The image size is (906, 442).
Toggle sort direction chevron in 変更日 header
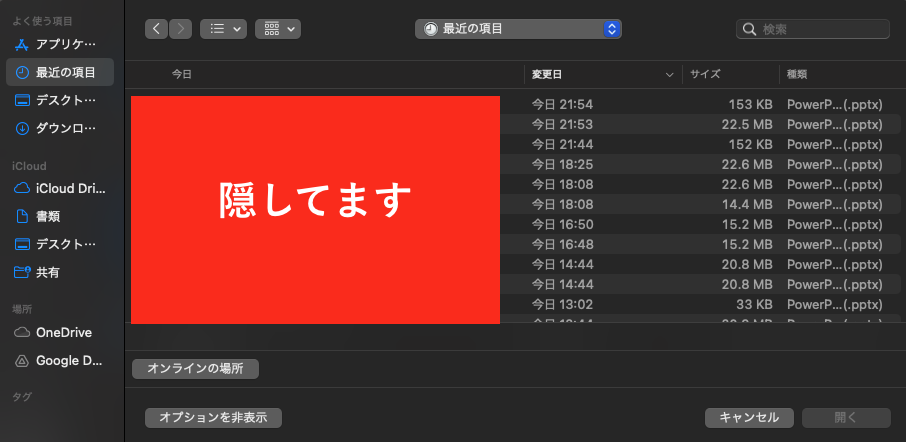tap(670, 75)
